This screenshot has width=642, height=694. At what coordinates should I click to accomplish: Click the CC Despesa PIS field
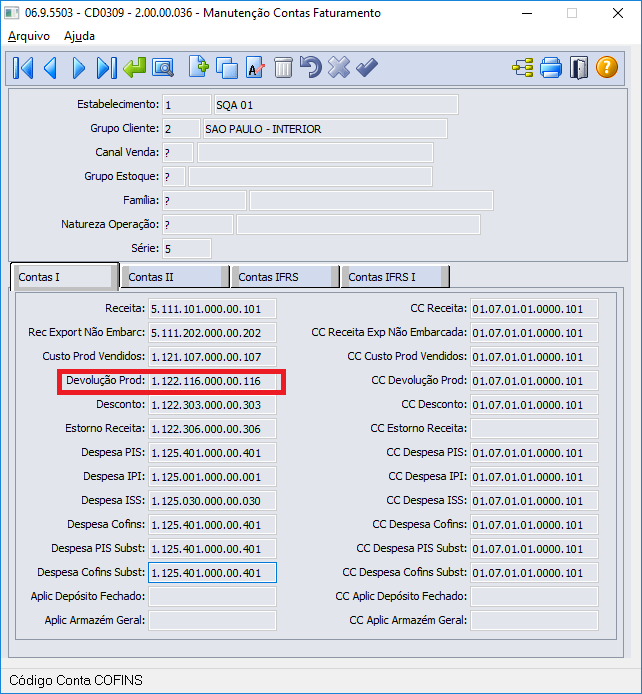click(x=534, y=452)
